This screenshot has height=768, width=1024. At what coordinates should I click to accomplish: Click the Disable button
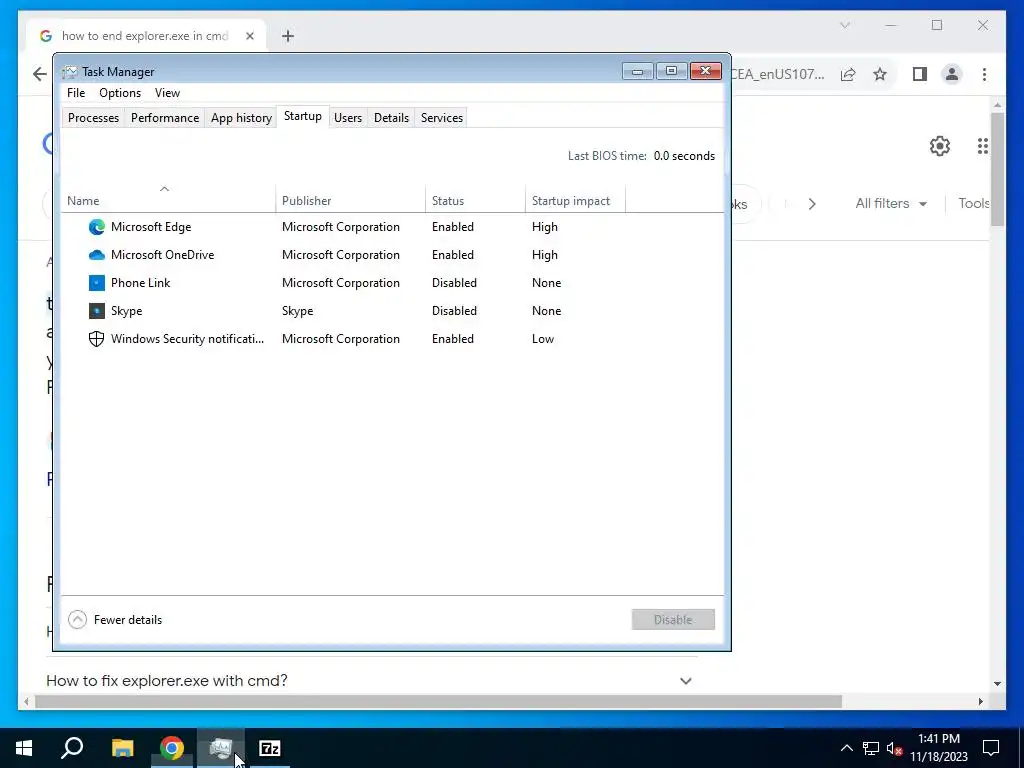[x=673, y=620]
